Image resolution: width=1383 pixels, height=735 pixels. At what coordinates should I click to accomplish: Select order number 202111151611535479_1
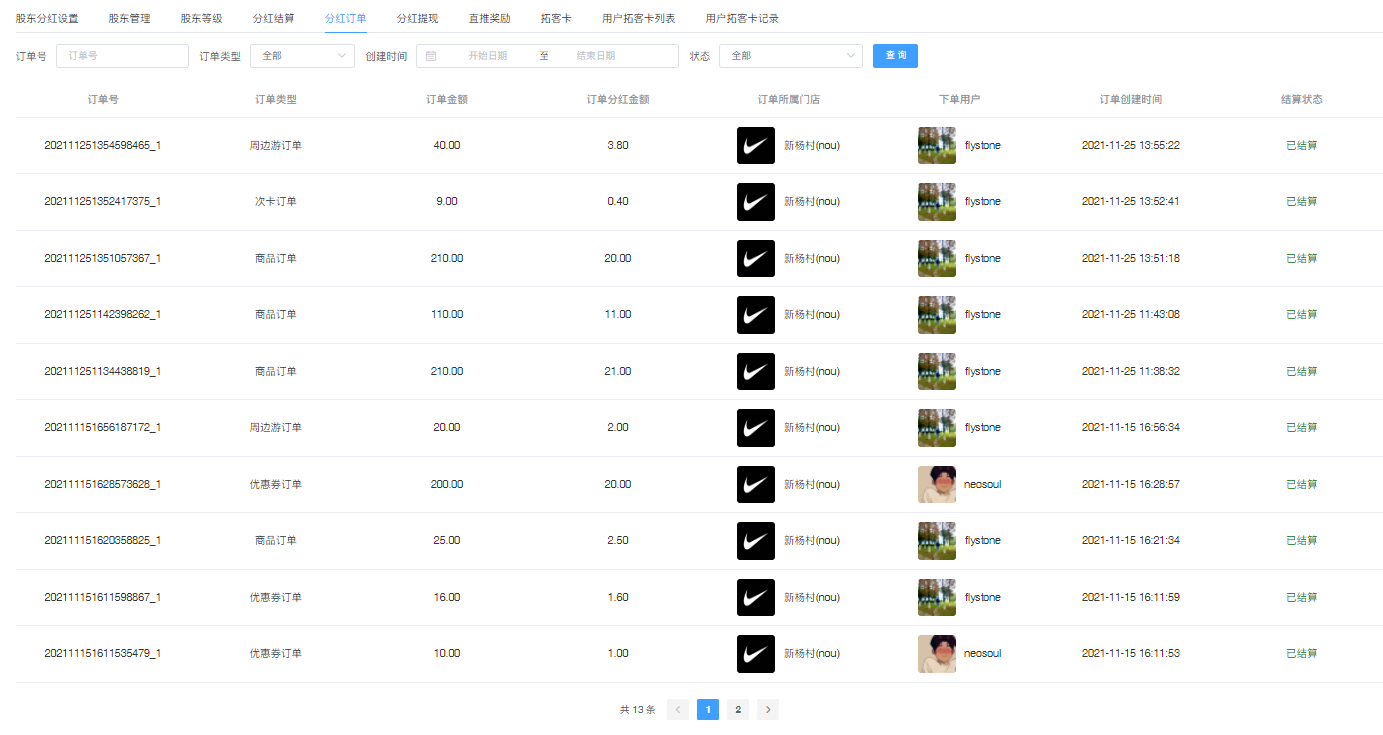(103, 654)
